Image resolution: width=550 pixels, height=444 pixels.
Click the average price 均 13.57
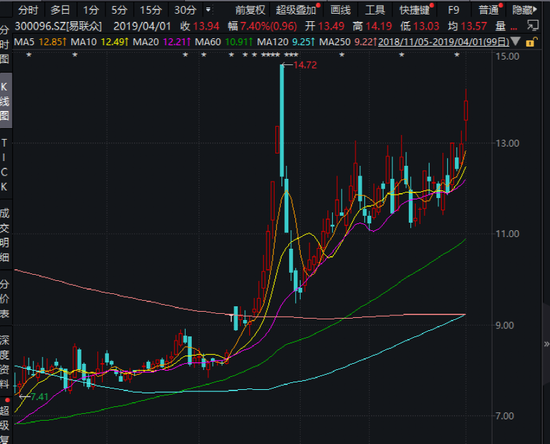pyautogui.click(x=467, y=26)
